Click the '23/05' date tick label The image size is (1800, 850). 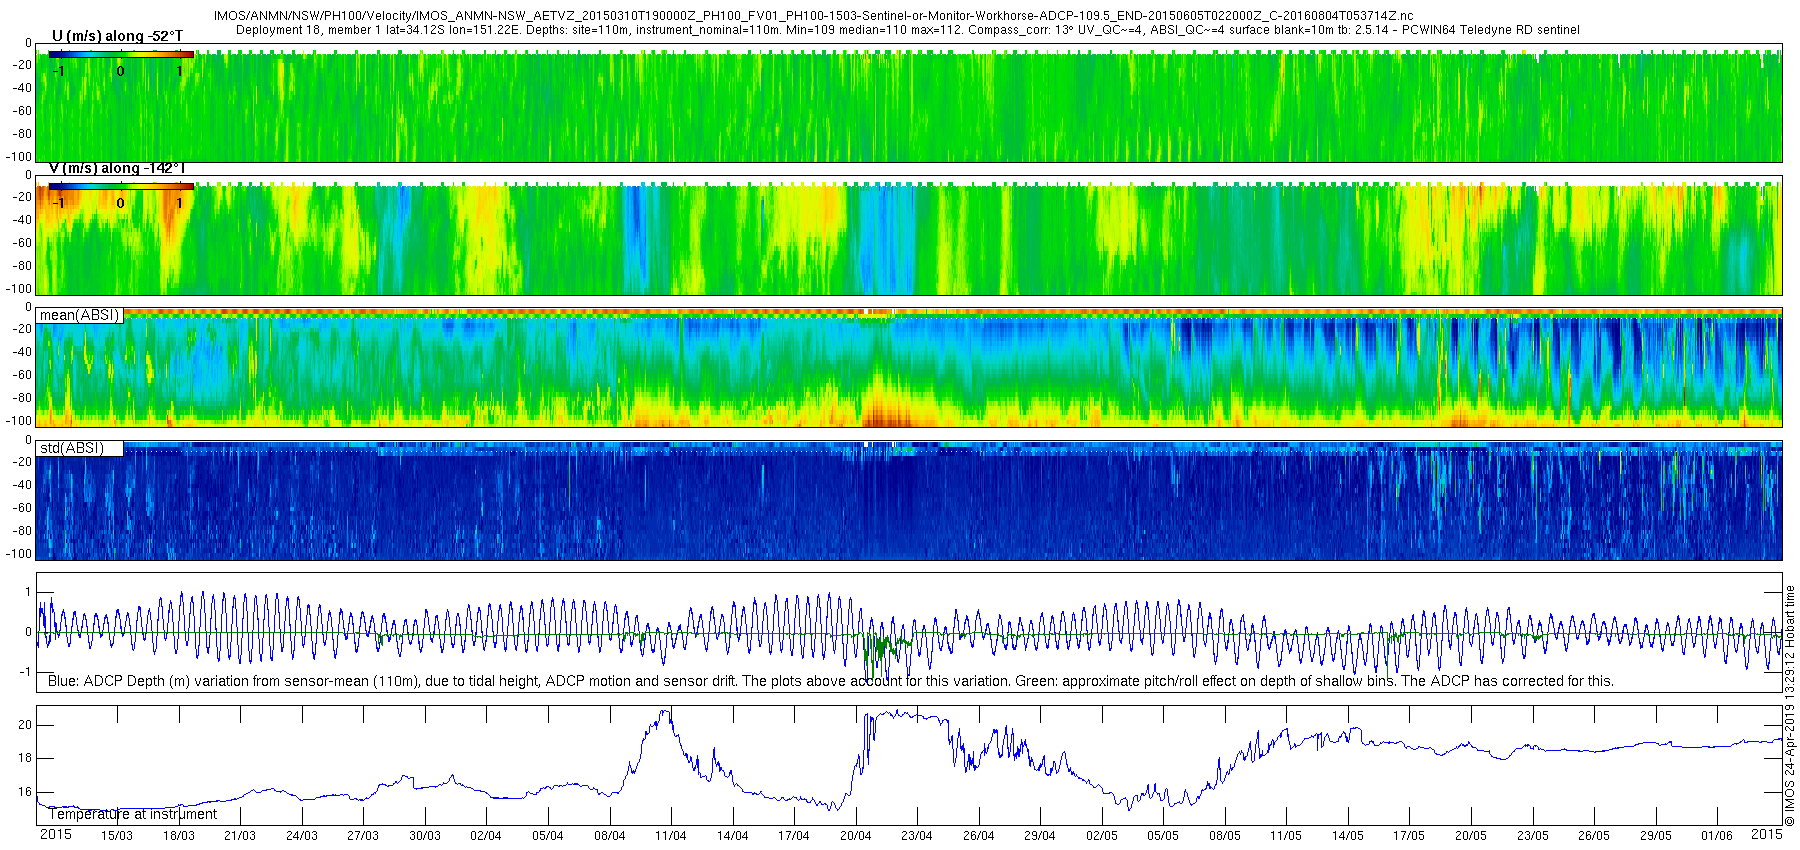(x=1533, y=836)
